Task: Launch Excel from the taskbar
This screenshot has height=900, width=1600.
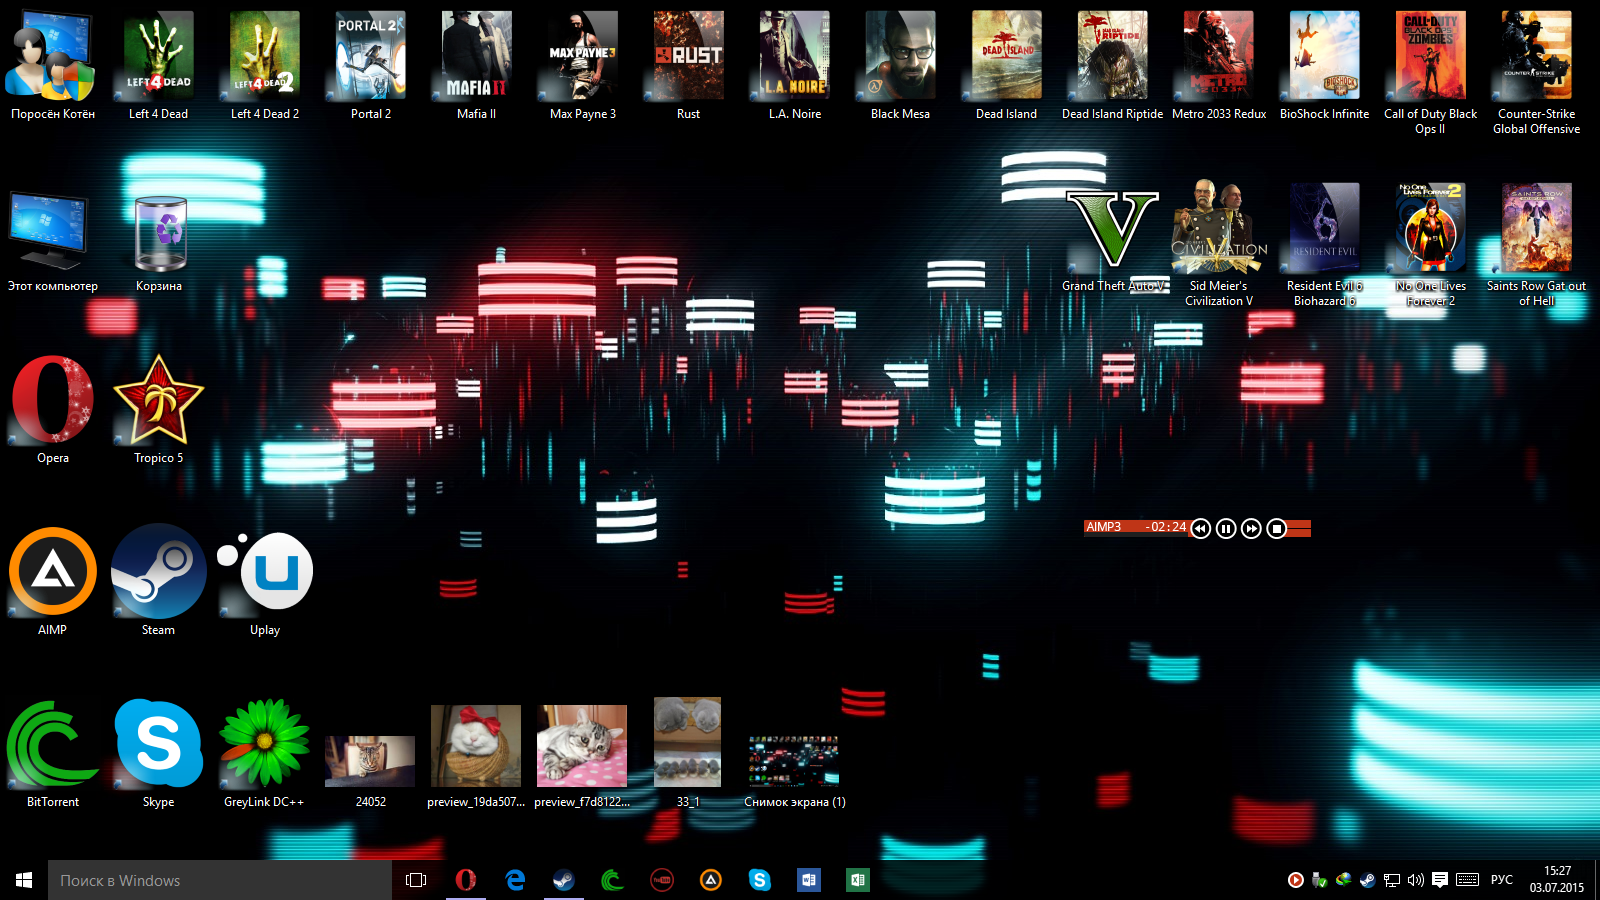Action: pos(858,880)
